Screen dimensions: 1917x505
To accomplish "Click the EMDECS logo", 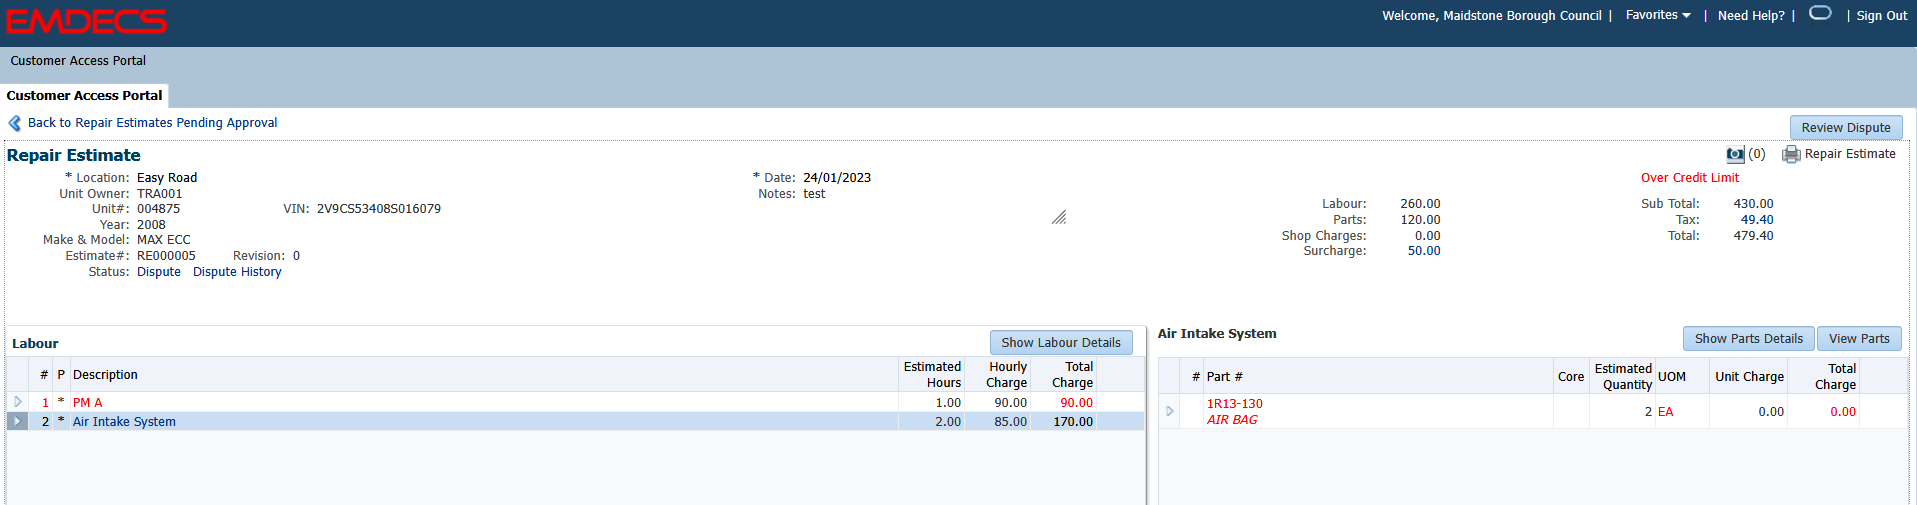I will (87, 21).
